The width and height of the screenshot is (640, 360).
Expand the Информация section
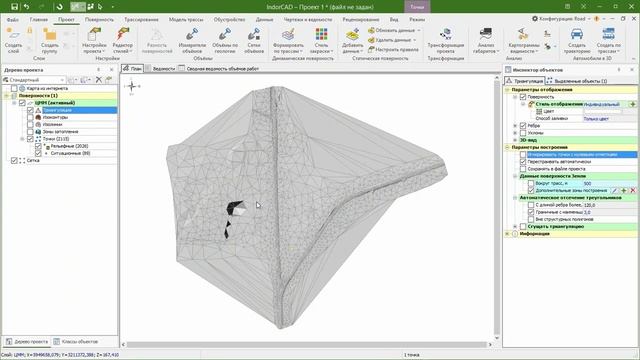point(507,234)
